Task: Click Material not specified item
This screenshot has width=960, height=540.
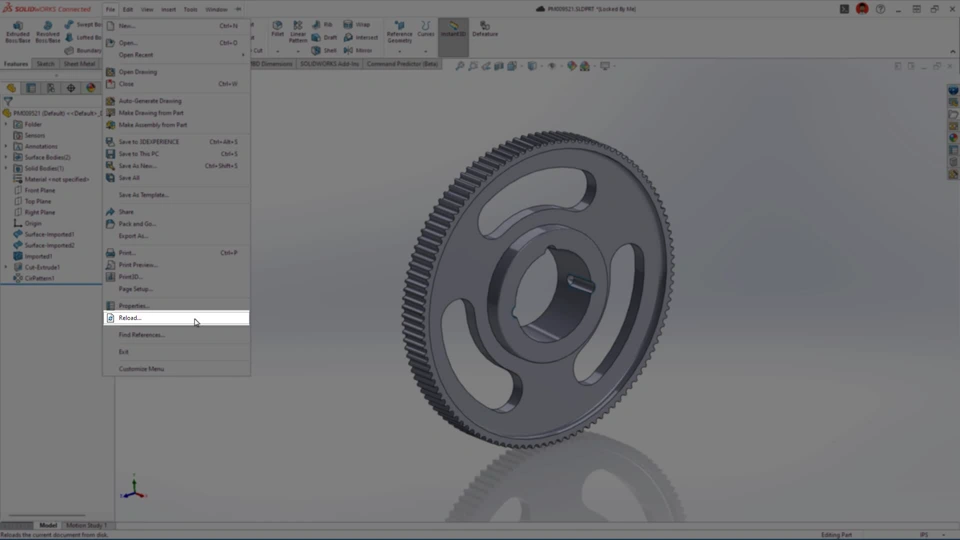Action: [56, 179]
